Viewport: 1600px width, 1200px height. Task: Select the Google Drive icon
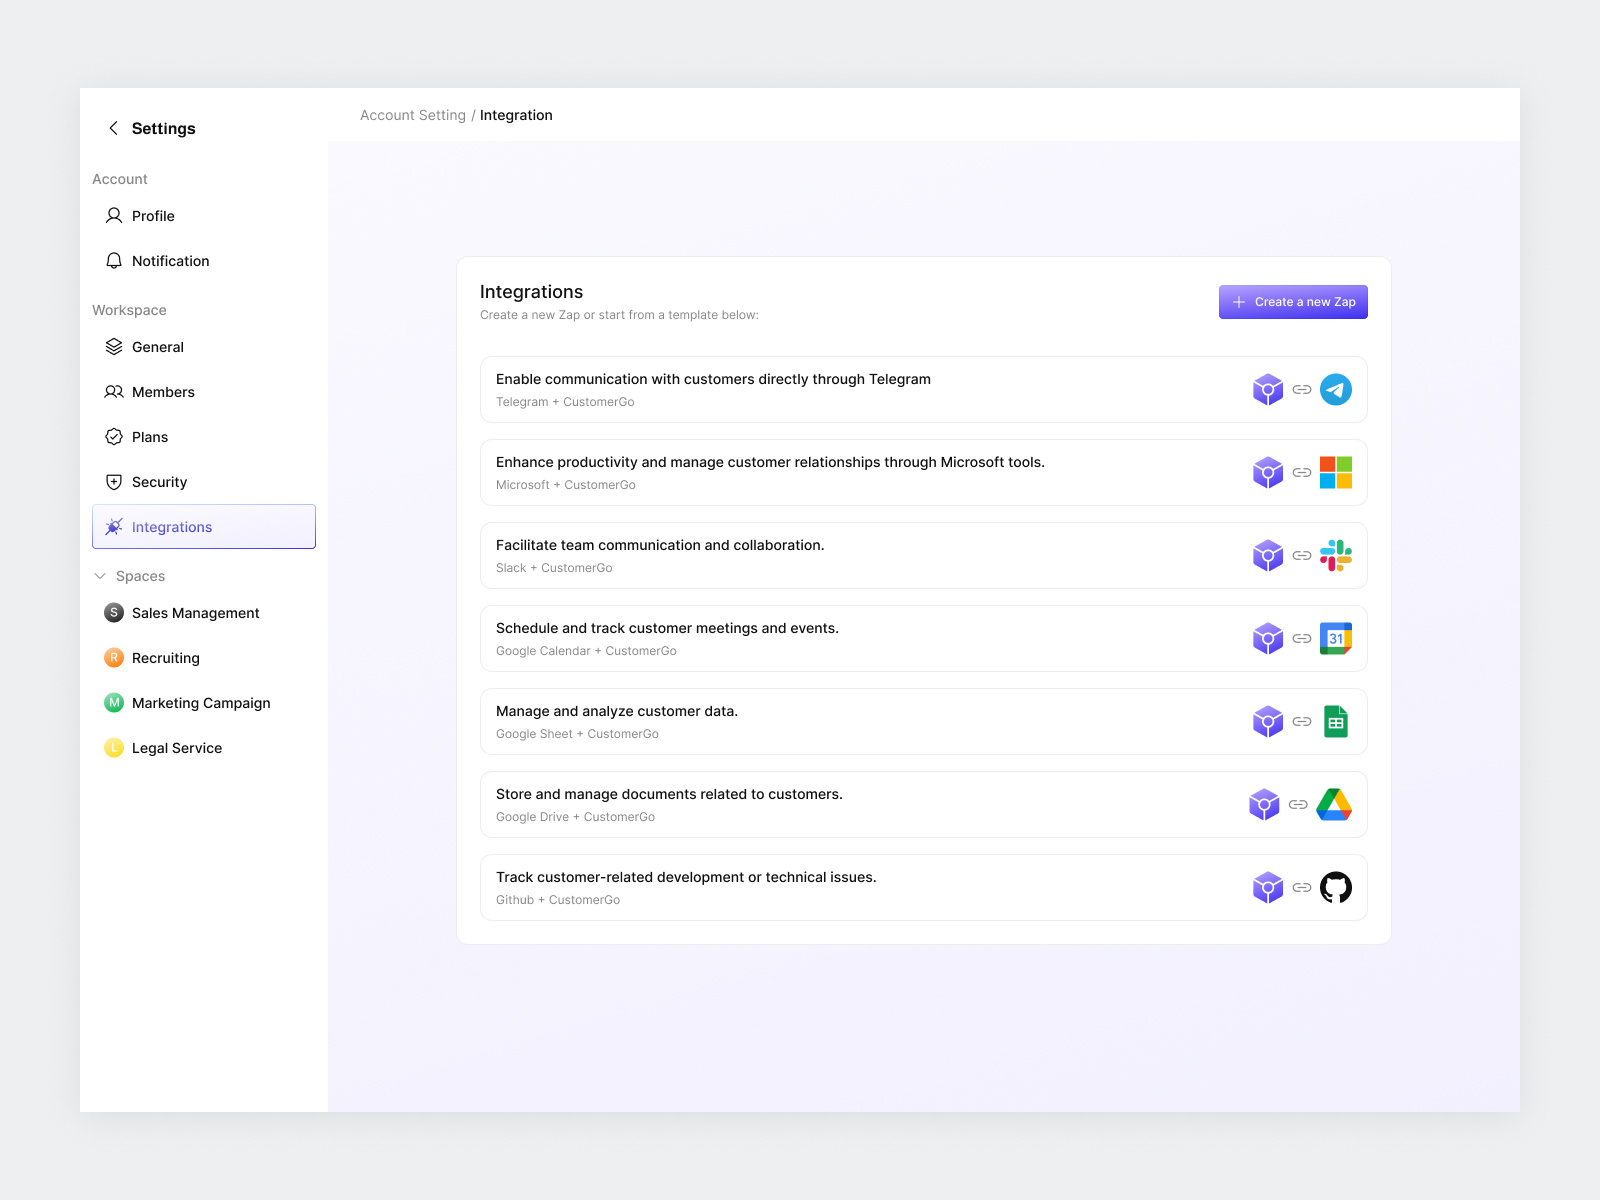click(1333, 804)
